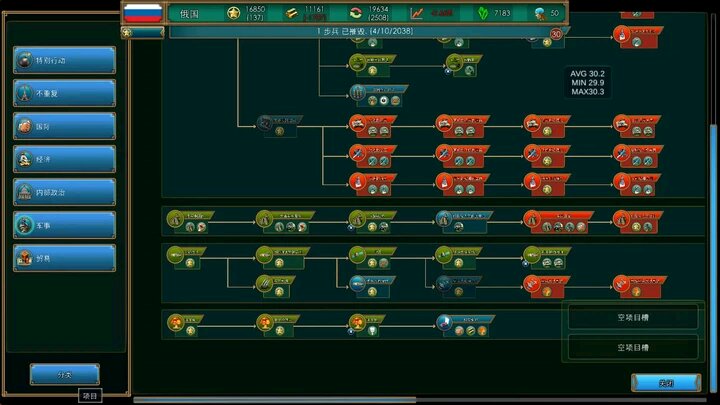The width and height of the screenshot is (720, 405).
Task: Click the gold star action points icon
Action: (x=233, y=13)
